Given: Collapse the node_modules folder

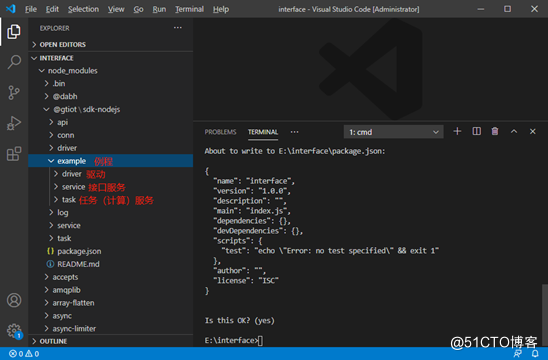Looking at the screenshot, I should [x=110, y=71].
